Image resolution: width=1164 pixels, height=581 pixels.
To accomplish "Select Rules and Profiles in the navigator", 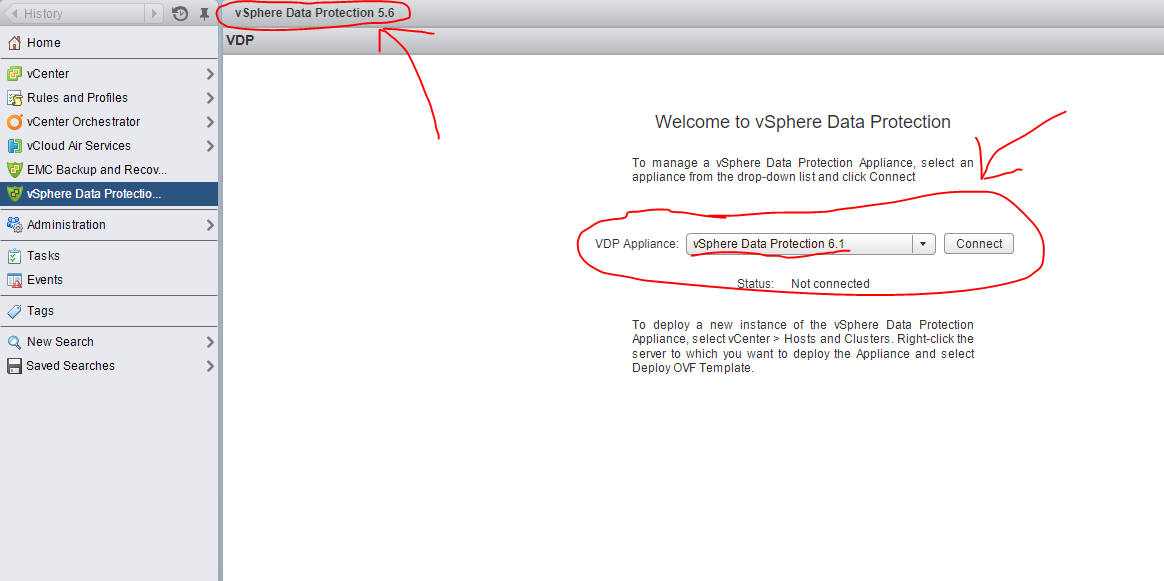I will pos(109,98).
